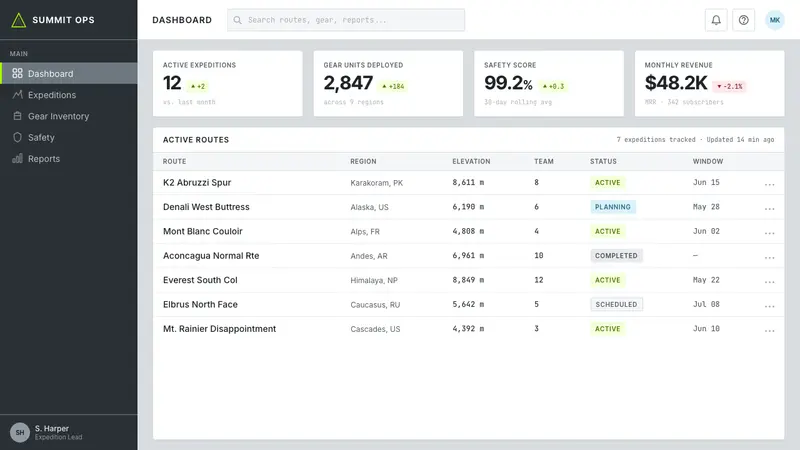Click the Dashboard grid icon in sidebar
800x450 pixels.
17,73
